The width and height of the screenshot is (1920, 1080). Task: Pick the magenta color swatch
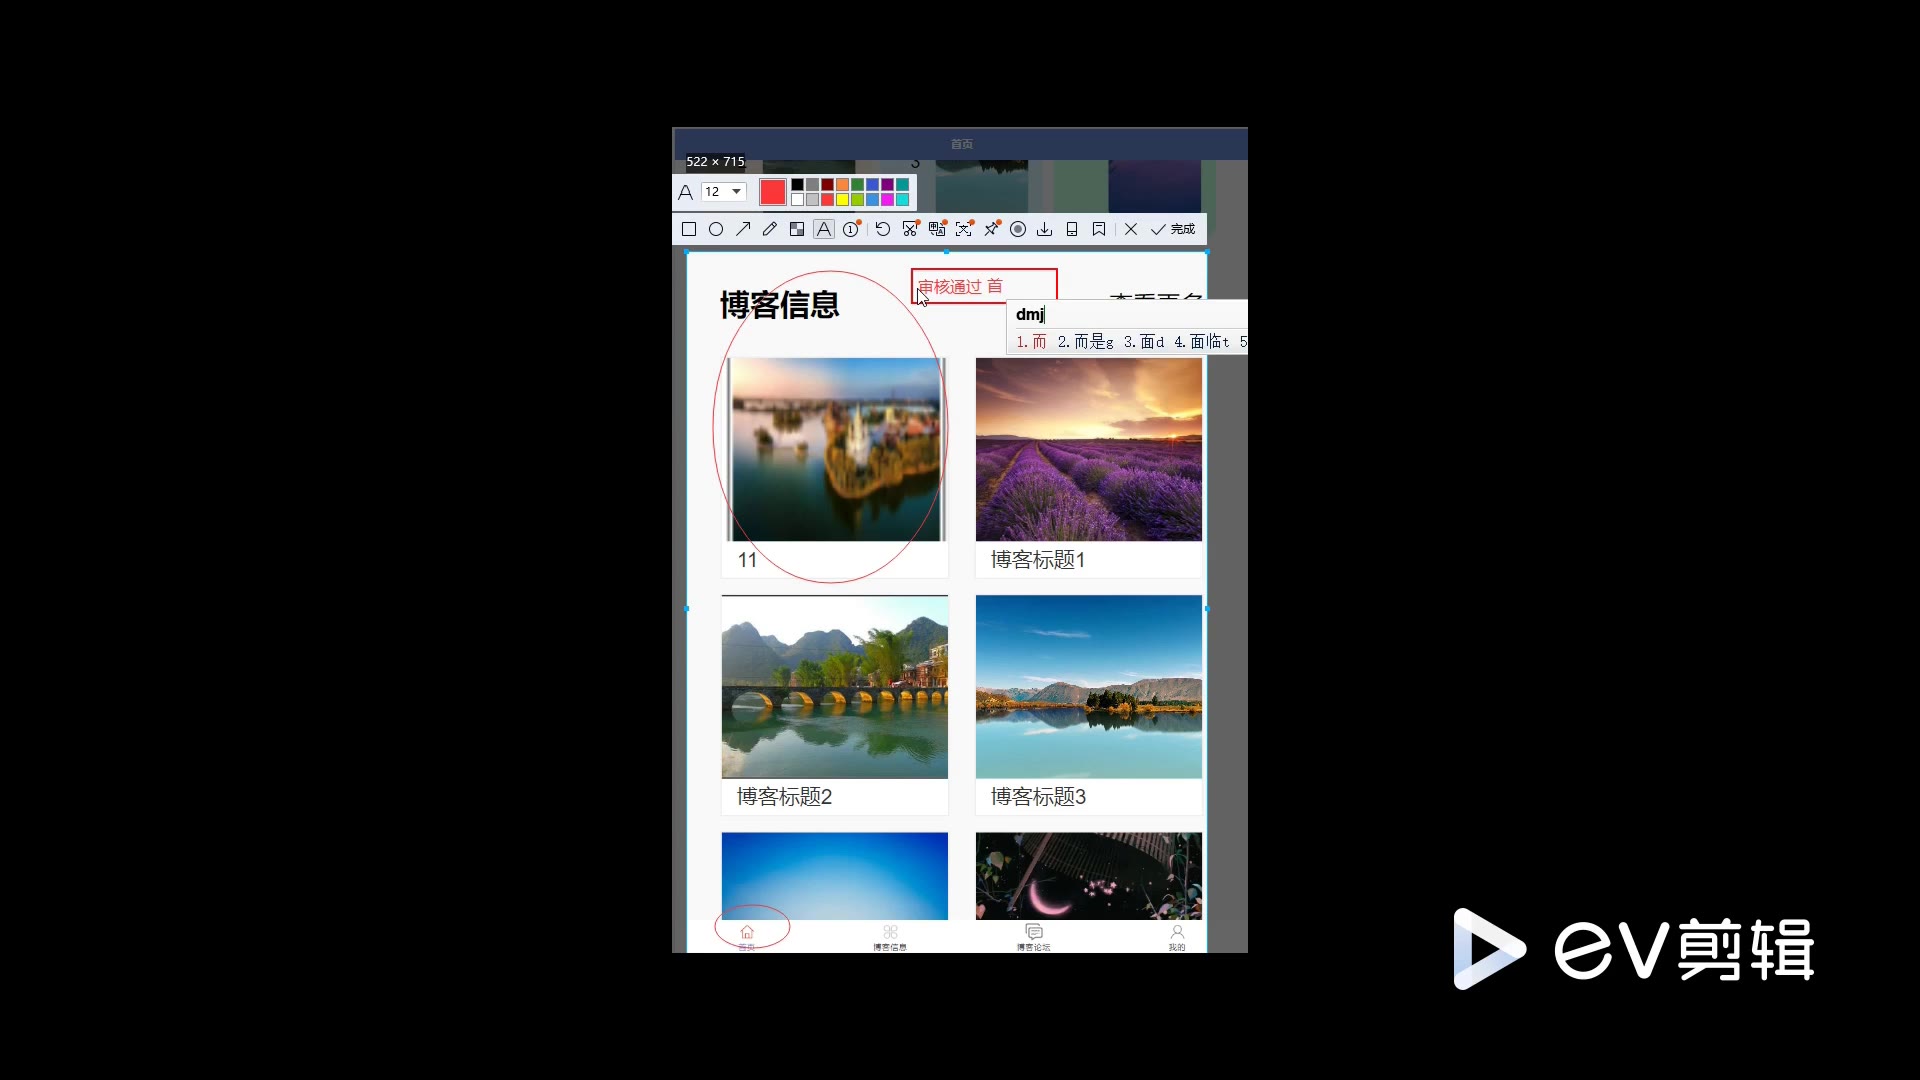click(x=887, y=199)
